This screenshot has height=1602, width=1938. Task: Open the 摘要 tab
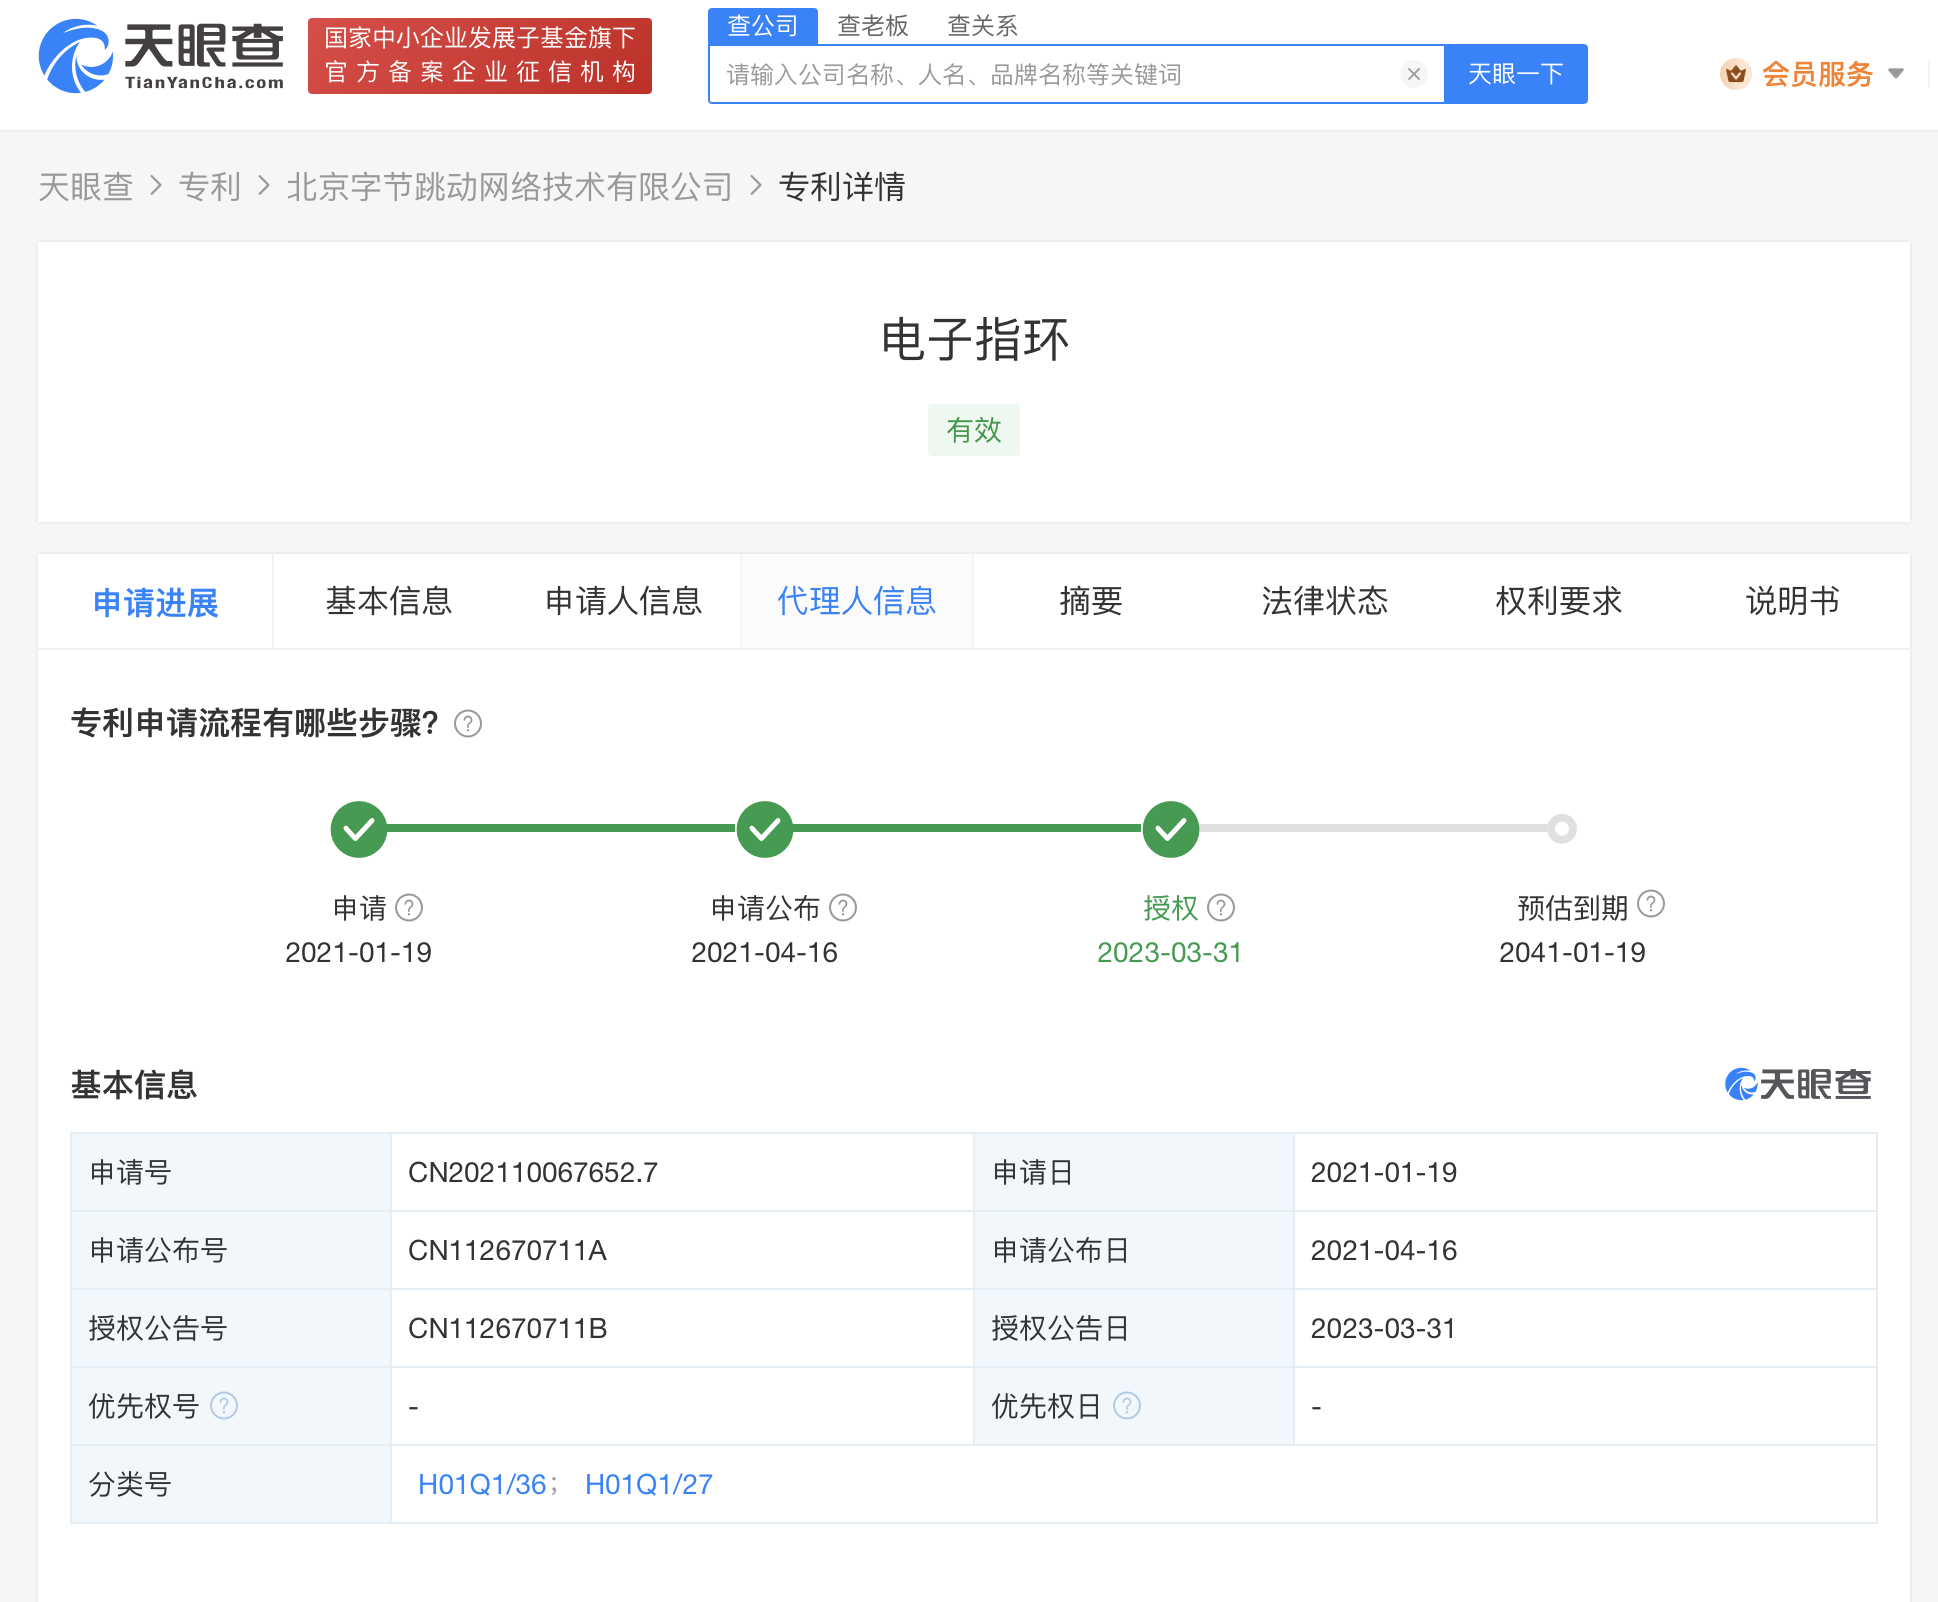tap(1089, 601)
